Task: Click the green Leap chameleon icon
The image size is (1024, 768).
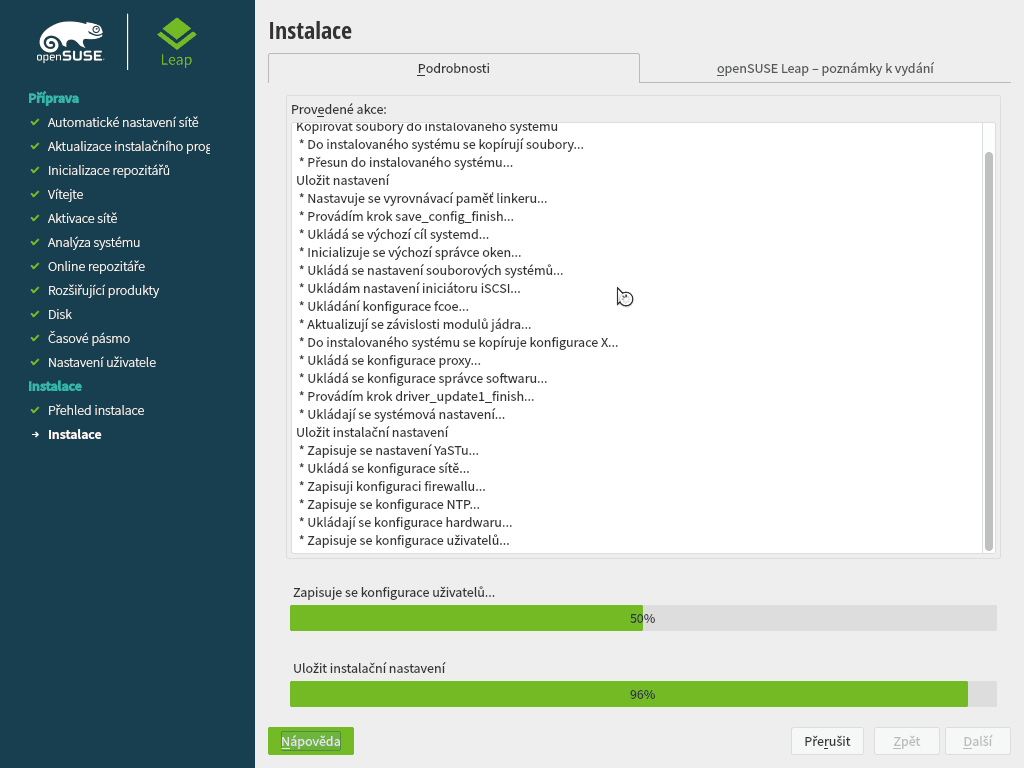Action: coord(175,32)
